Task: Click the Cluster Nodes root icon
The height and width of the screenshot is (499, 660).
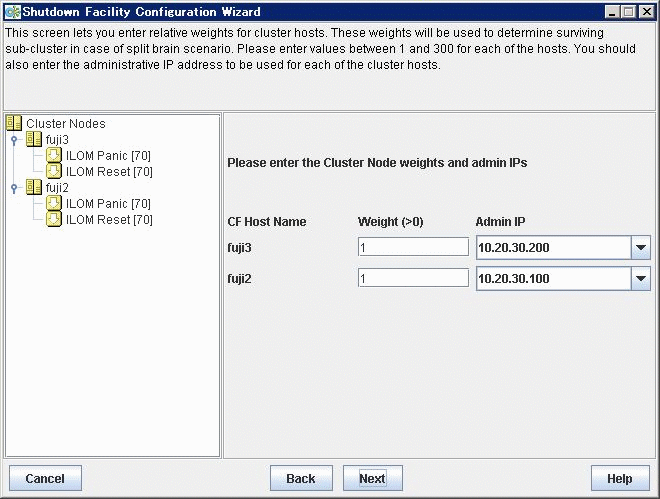Action: pos(14,123)
